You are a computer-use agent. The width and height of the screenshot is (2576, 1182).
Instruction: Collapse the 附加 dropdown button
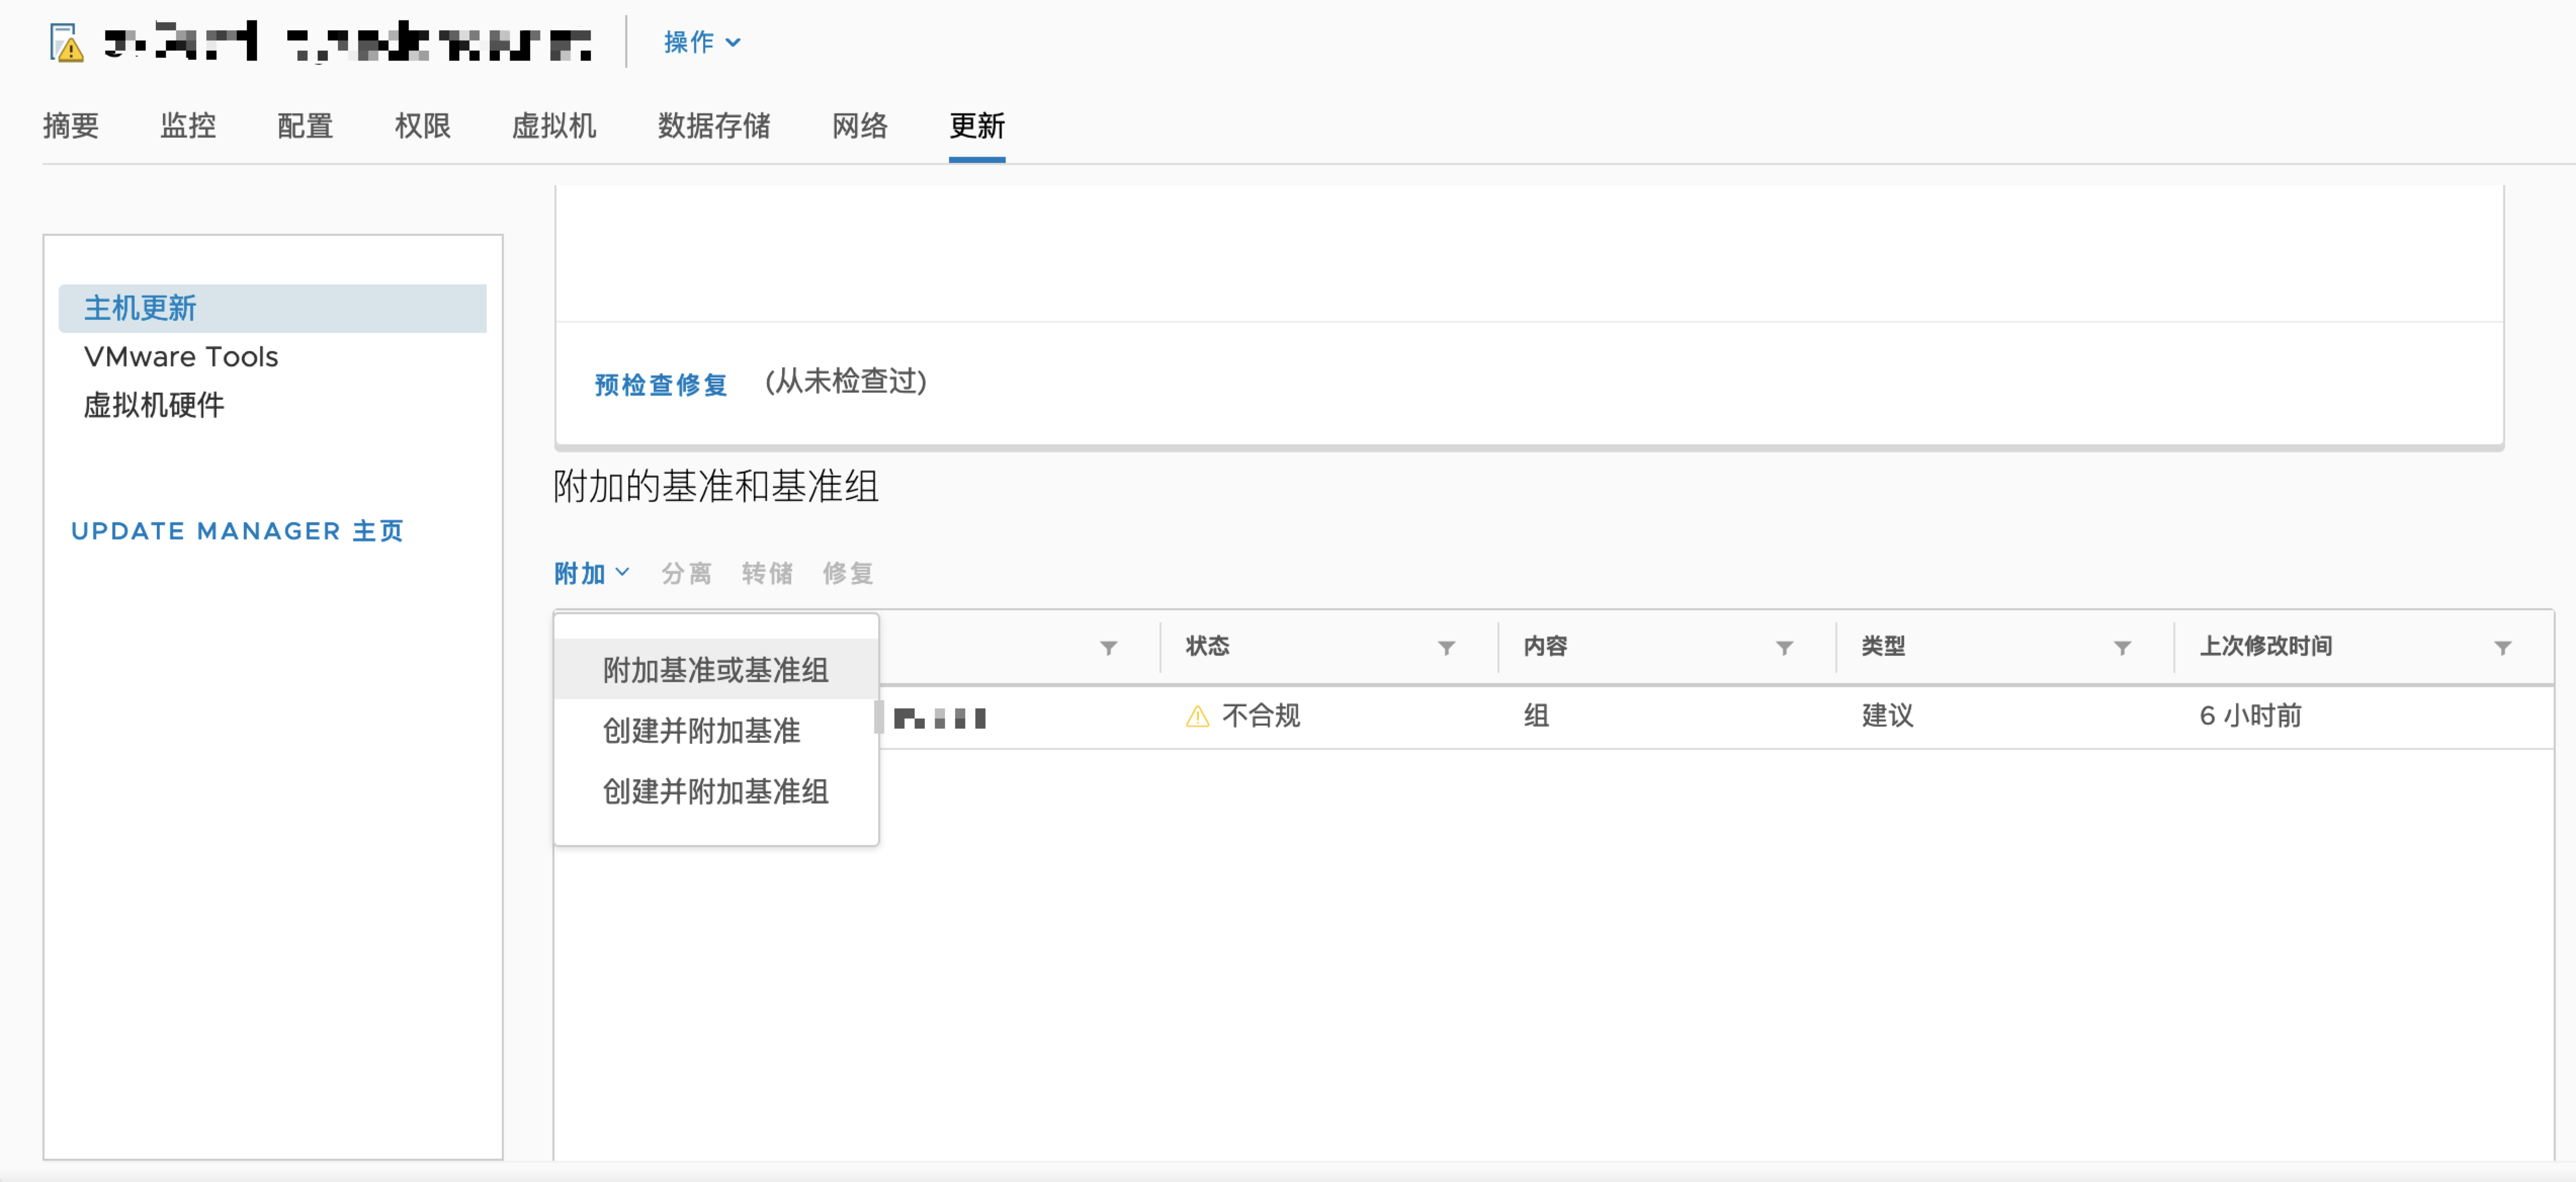[591, 573]
